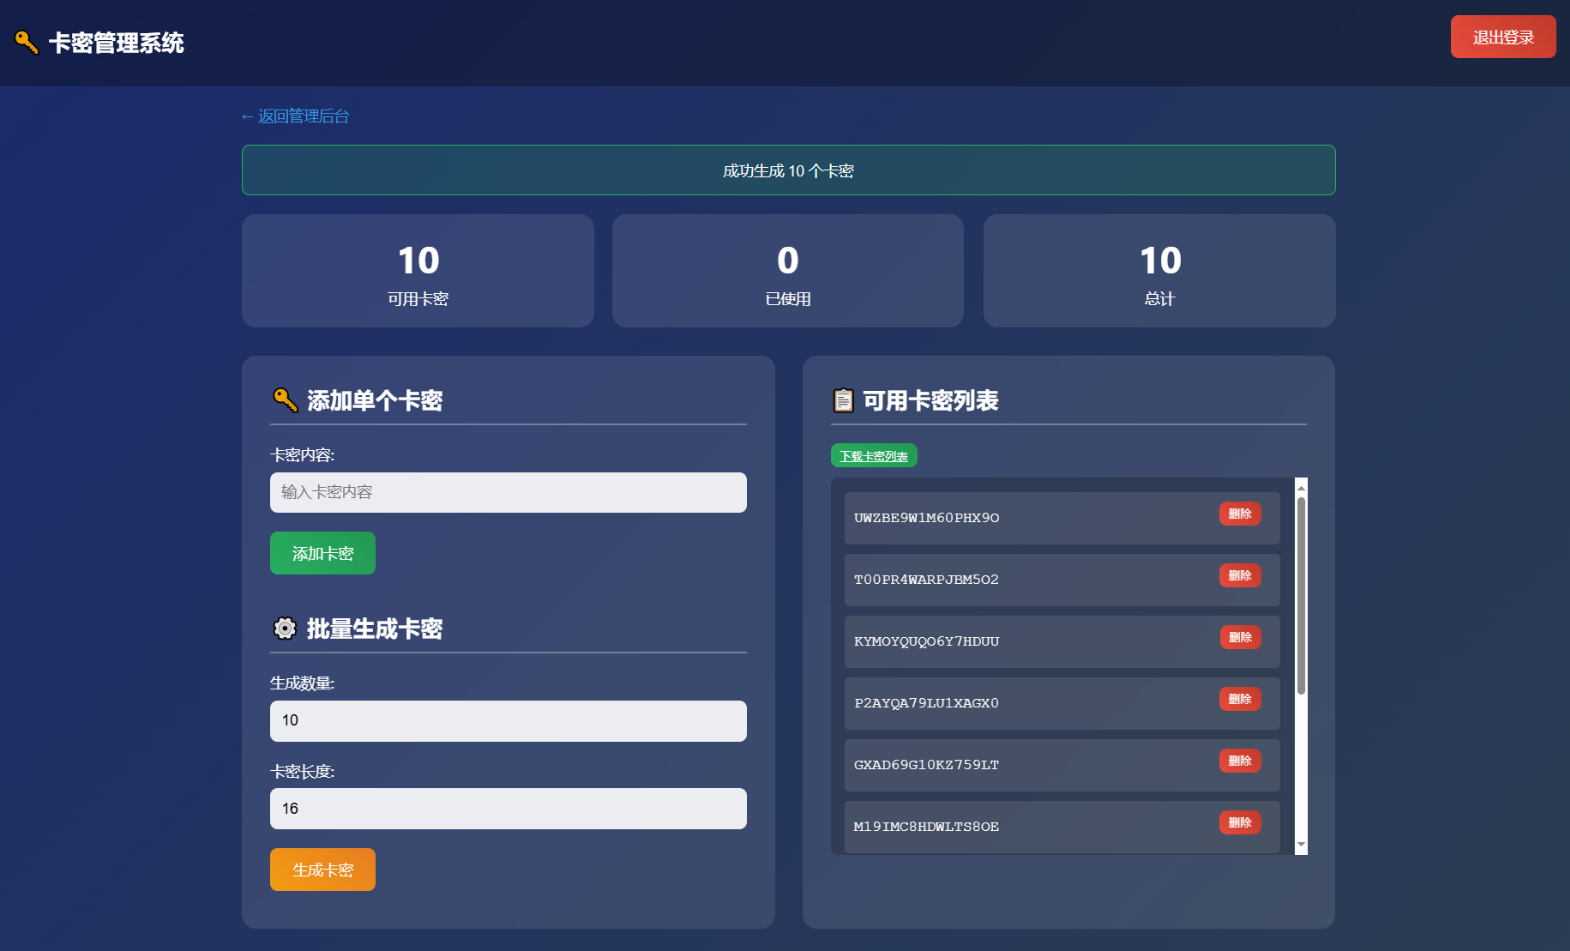Delete card key KYMOYQUQO6Y7HDUU

point(1240,638)
